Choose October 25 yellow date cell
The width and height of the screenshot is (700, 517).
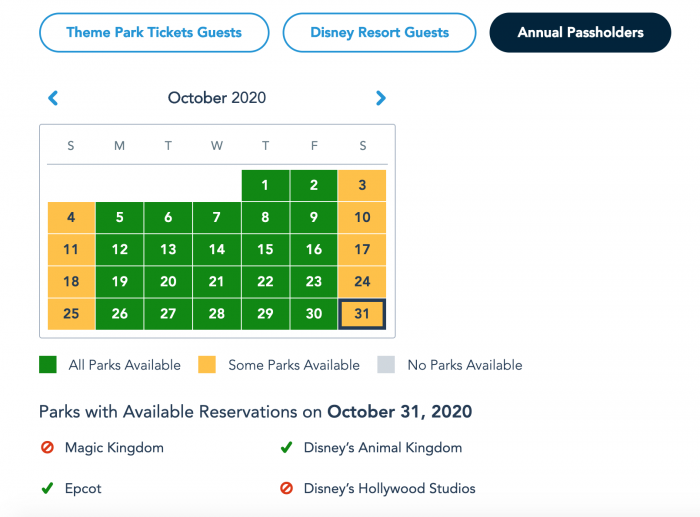[x=71, y=314]
